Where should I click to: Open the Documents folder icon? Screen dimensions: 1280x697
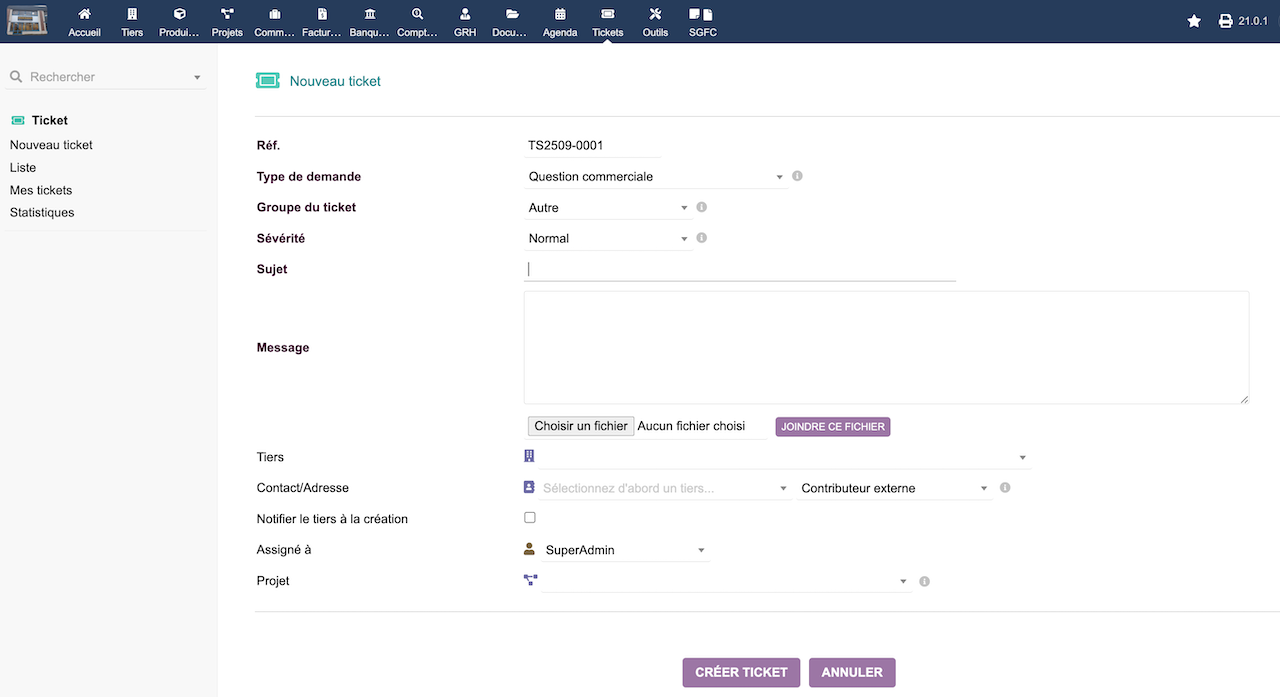click(512, 14)
